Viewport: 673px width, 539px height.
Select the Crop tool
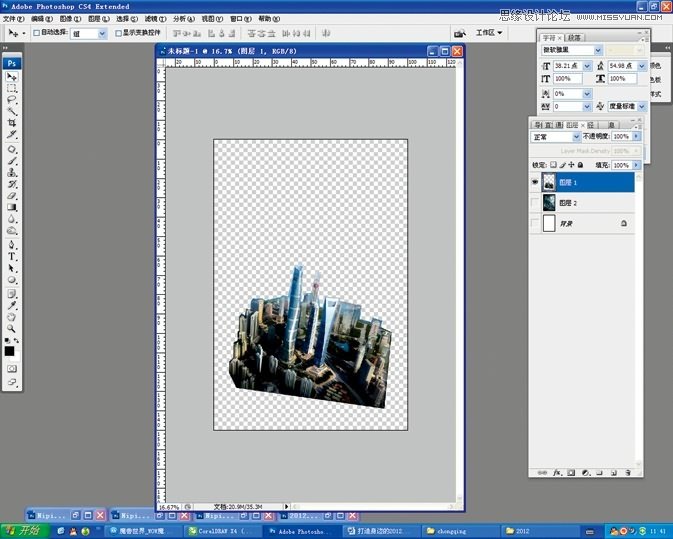12,123
